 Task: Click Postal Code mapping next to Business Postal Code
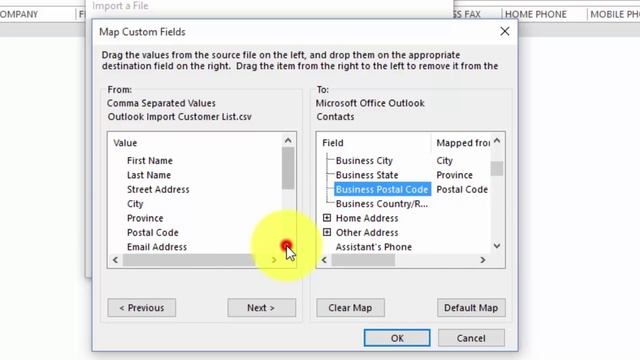(x=462, y=189)
